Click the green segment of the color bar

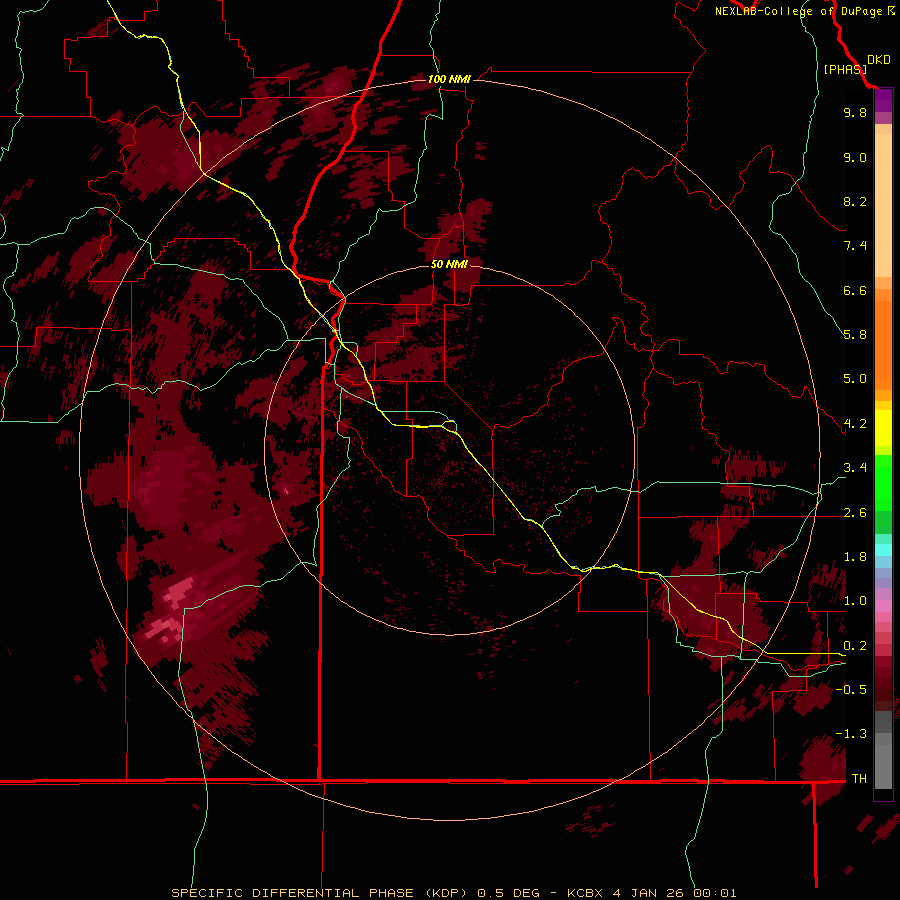tap(883, 485)
